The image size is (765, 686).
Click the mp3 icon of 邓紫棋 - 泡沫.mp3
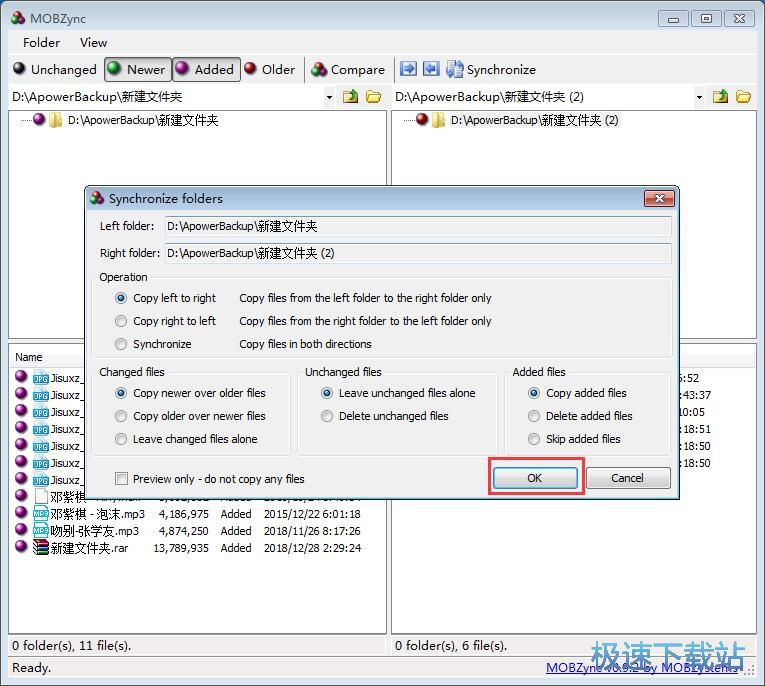[40, 514]
